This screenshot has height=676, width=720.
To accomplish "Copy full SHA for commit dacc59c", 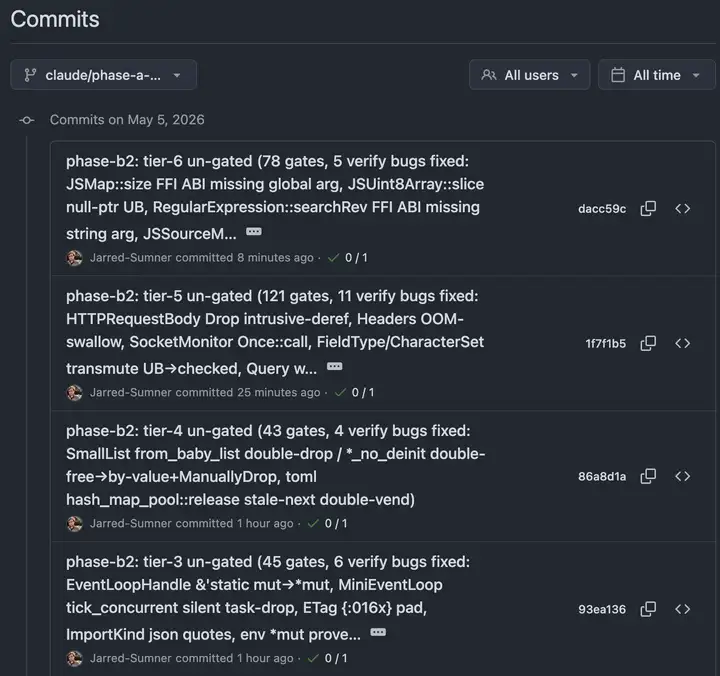I will click(648, 208).
